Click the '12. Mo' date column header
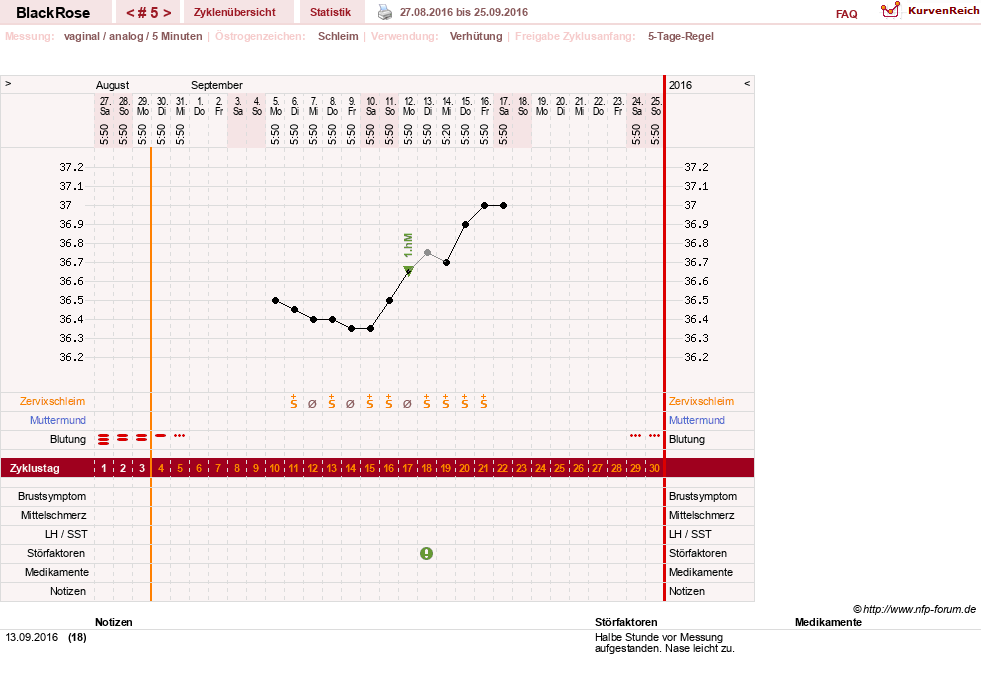The height and width of the screenshot is (675, 981). 409,106
